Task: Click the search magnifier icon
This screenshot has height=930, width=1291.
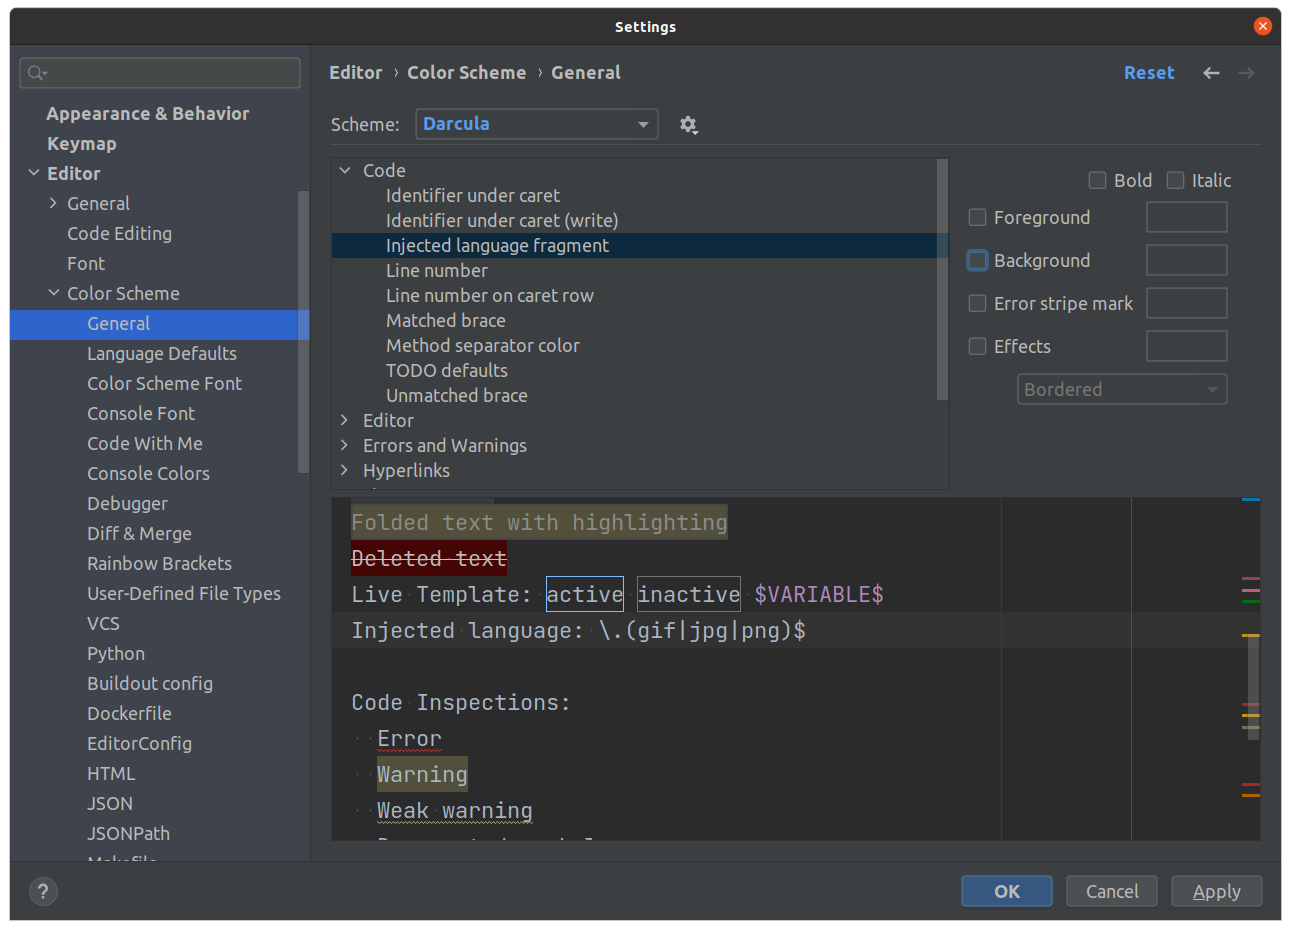Action: pos(36,73)
